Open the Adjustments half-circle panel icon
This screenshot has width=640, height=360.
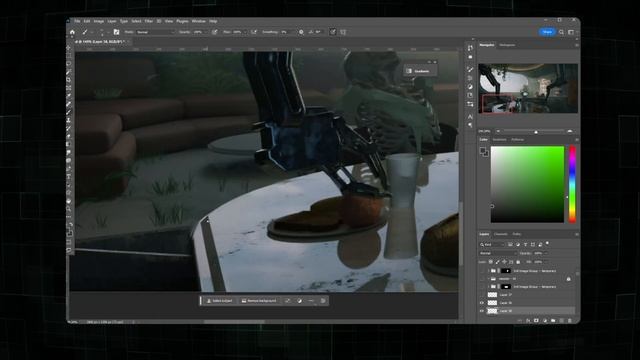[x=470, y=87]
